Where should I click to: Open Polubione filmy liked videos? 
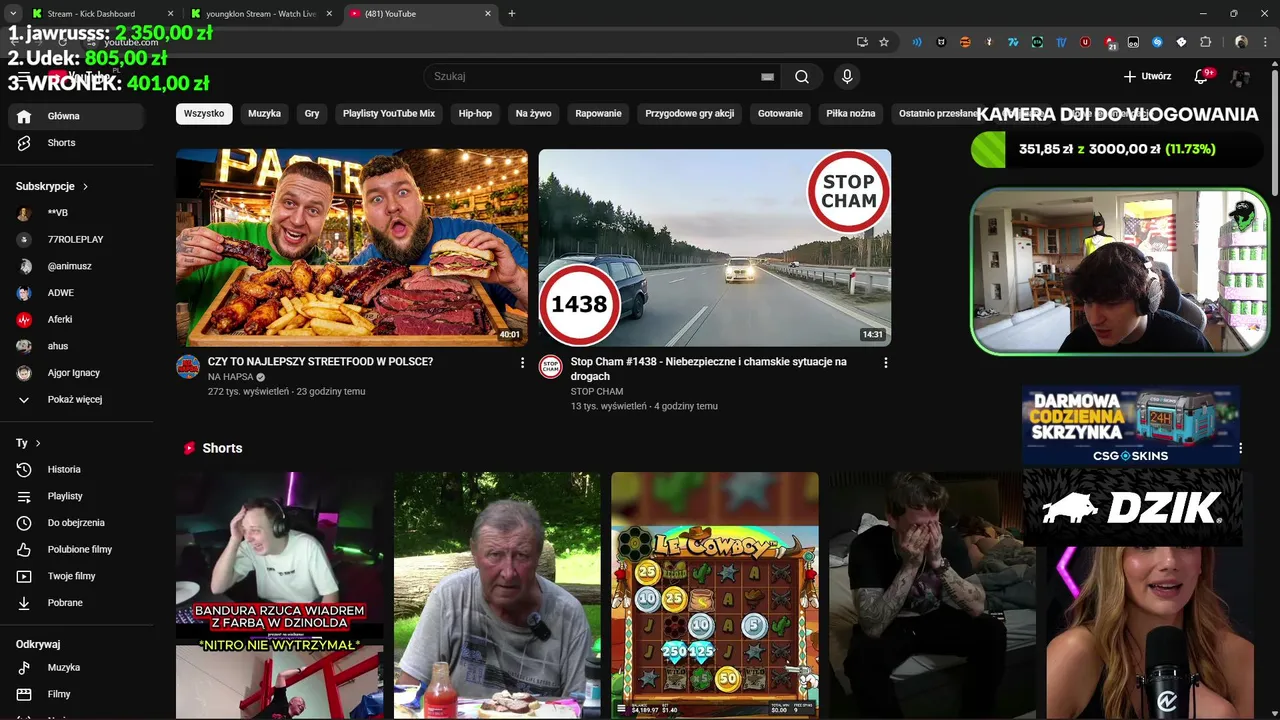(x=78, y=549)
